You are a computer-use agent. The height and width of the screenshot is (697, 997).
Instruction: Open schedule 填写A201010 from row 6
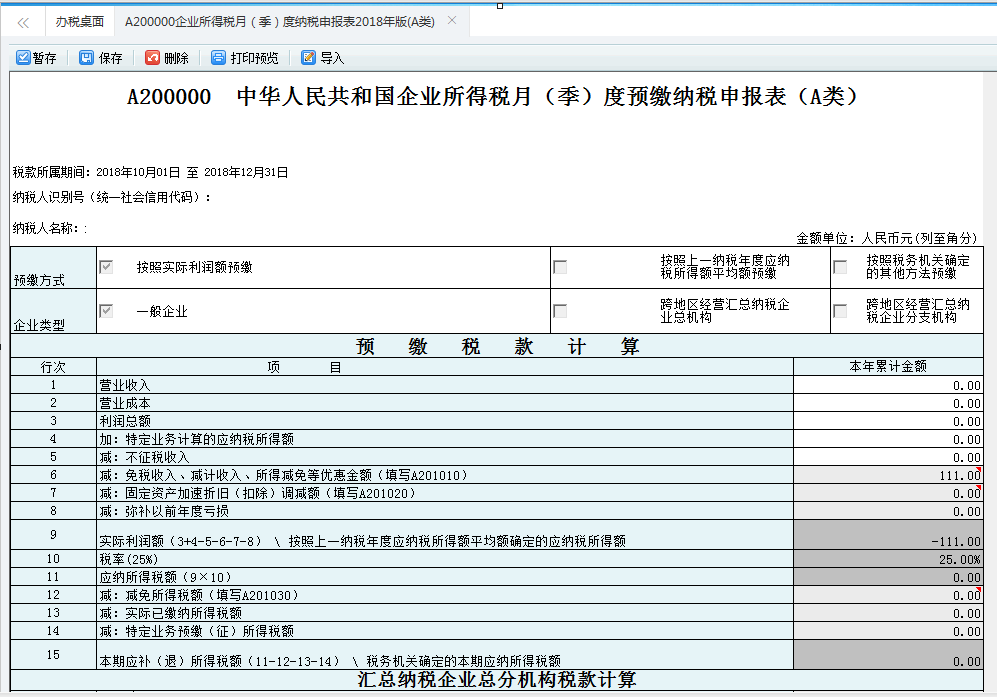coord(422,471)
